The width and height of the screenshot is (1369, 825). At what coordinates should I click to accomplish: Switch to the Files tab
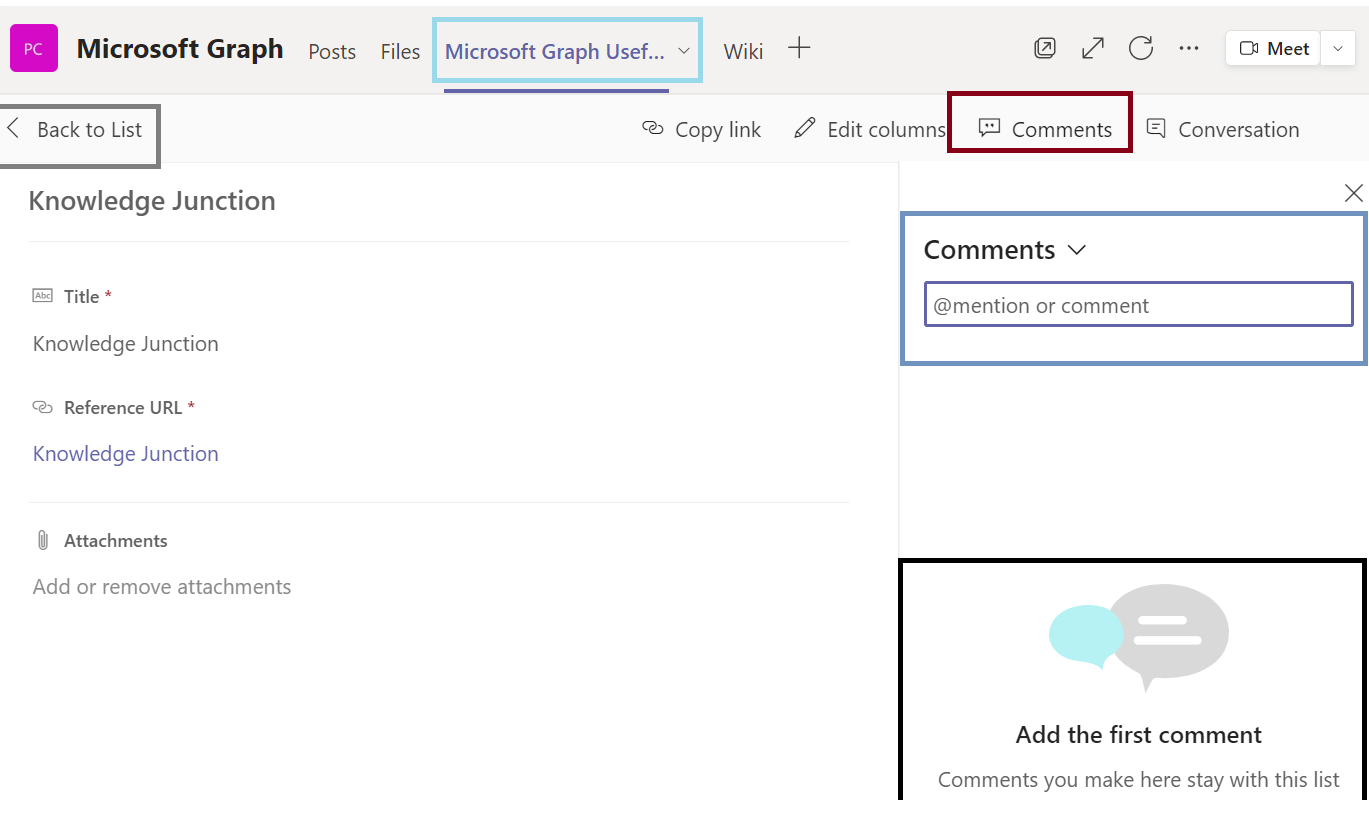point(400,52)
